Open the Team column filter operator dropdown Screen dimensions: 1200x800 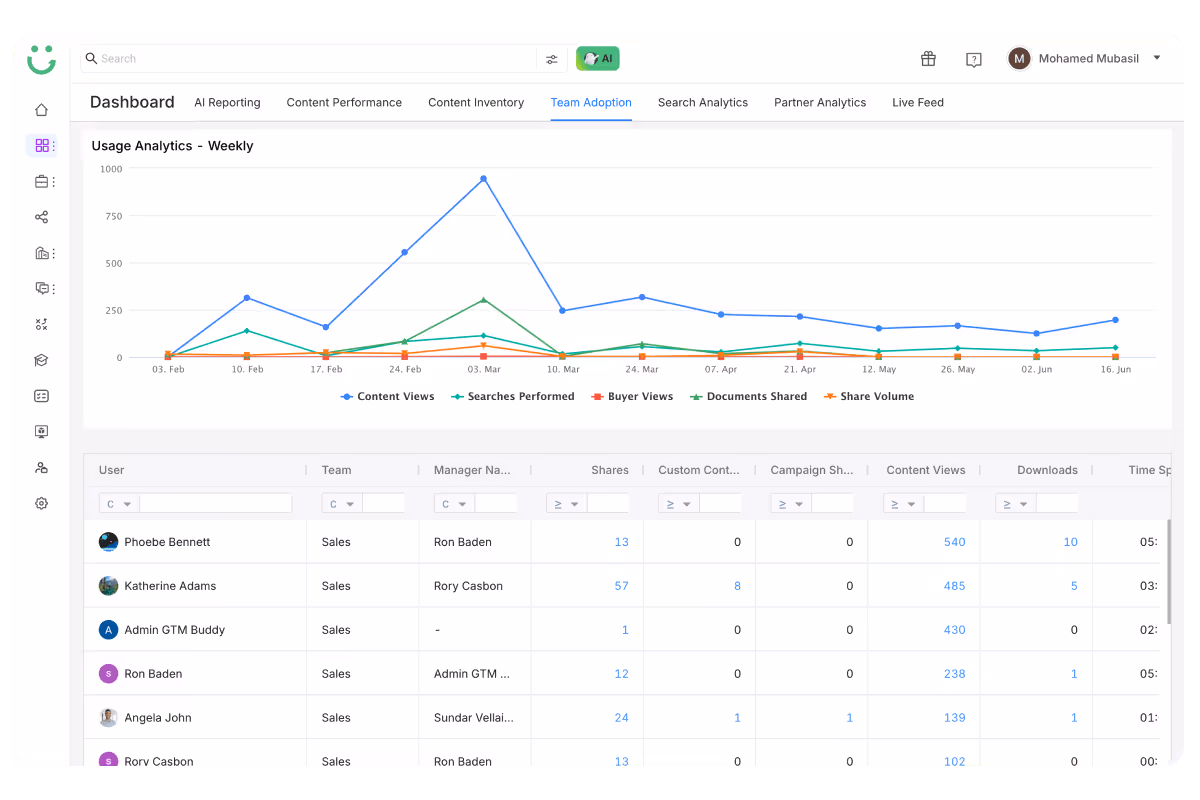tap(342, 504)
